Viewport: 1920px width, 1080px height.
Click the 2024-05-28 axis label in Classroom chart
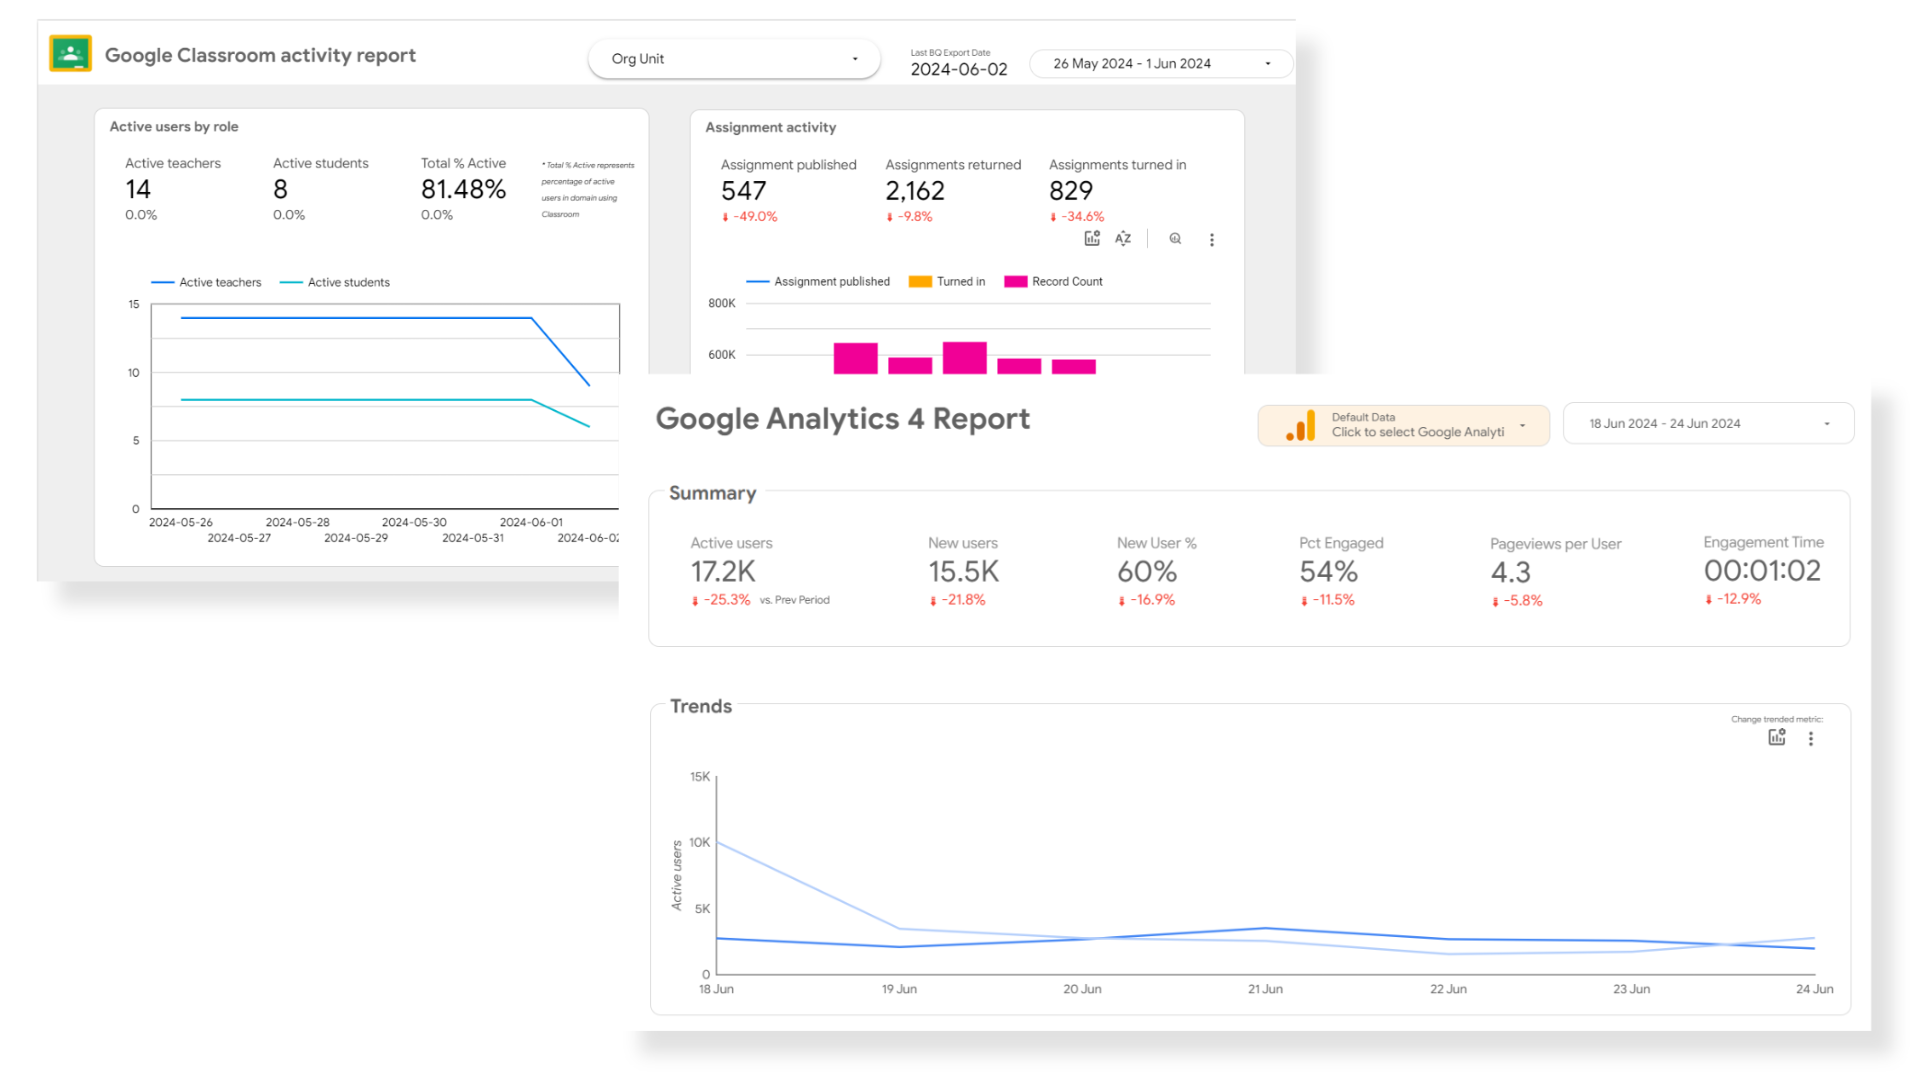click(x=297, y=522)
